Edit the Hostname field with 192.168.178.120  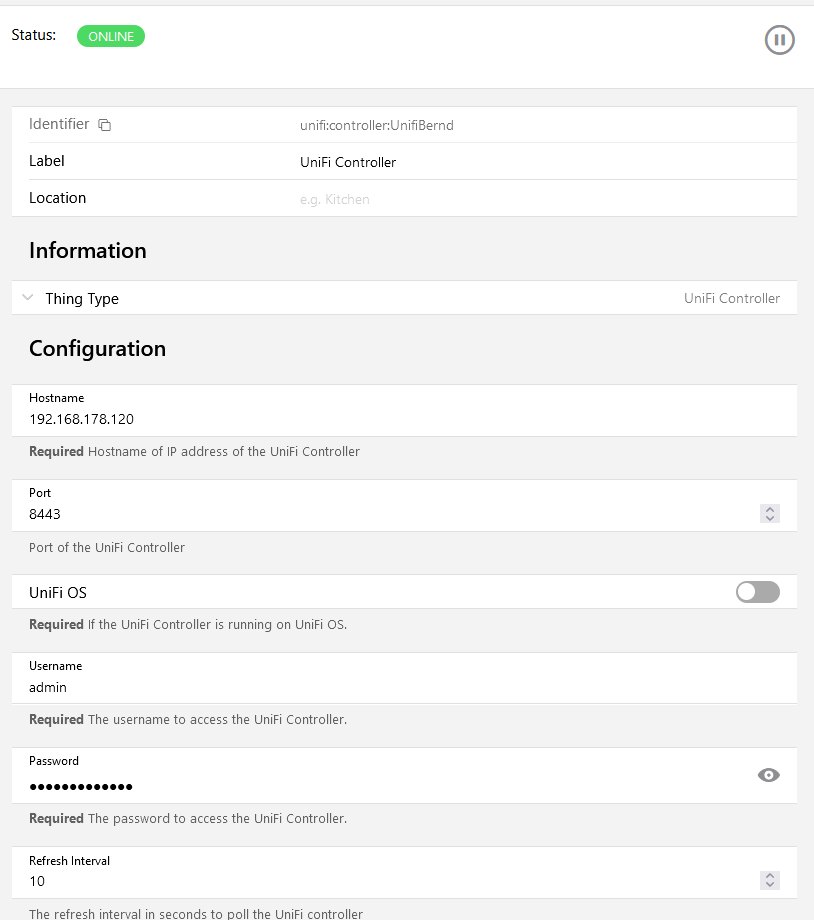coord(300,419)
